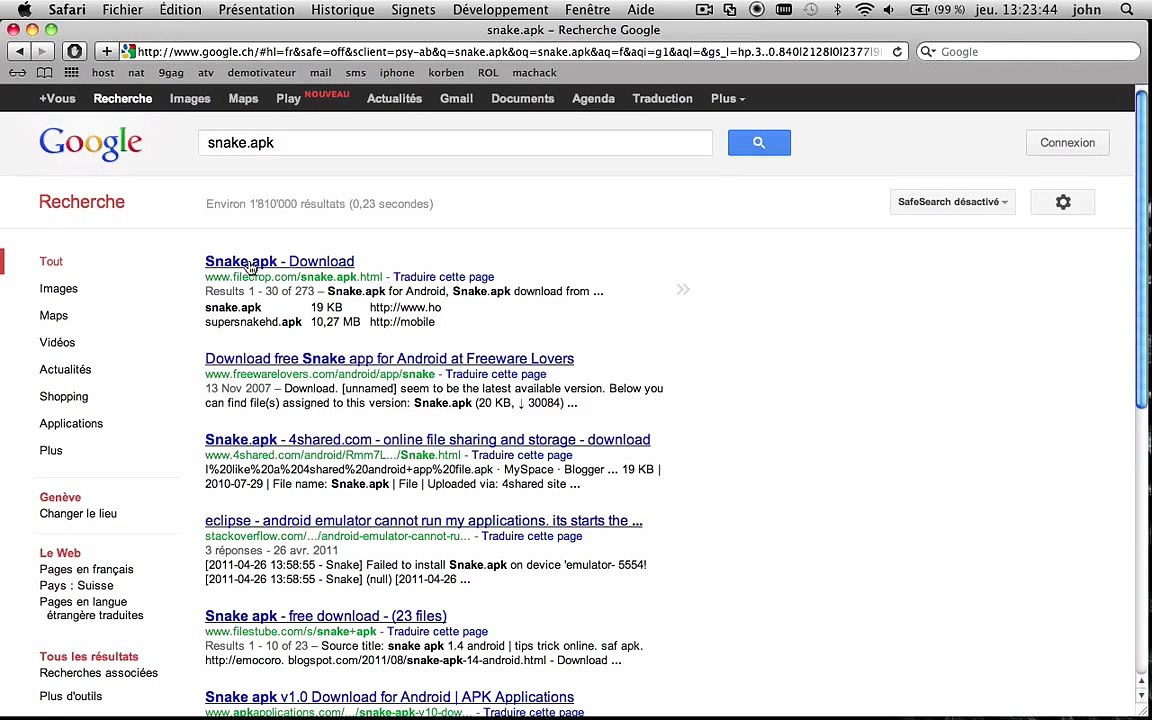Click the page vertical scrollbar thumb
Viewport: 1152px width, 720px height.
point(1141,250)
